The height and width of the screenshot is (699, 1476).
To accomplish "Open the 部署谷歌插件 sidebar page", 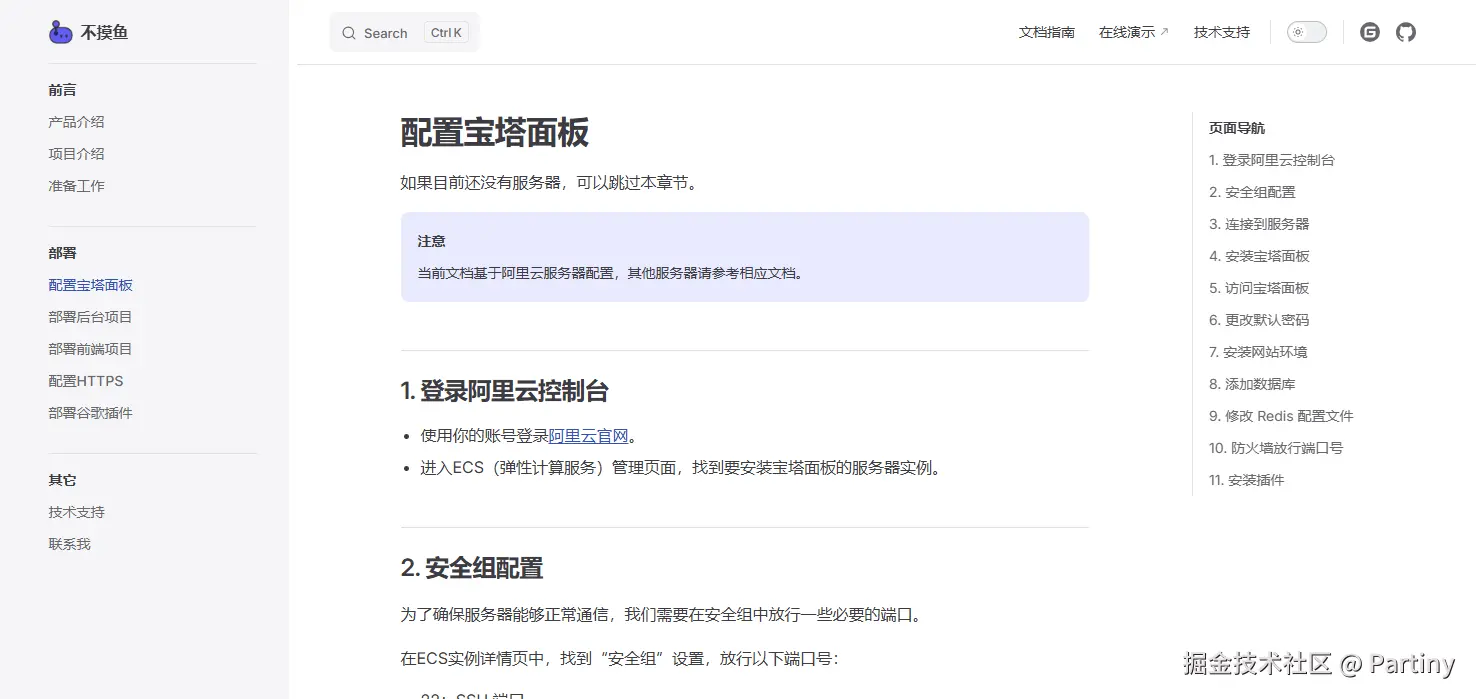I will [x=90, y=412].
